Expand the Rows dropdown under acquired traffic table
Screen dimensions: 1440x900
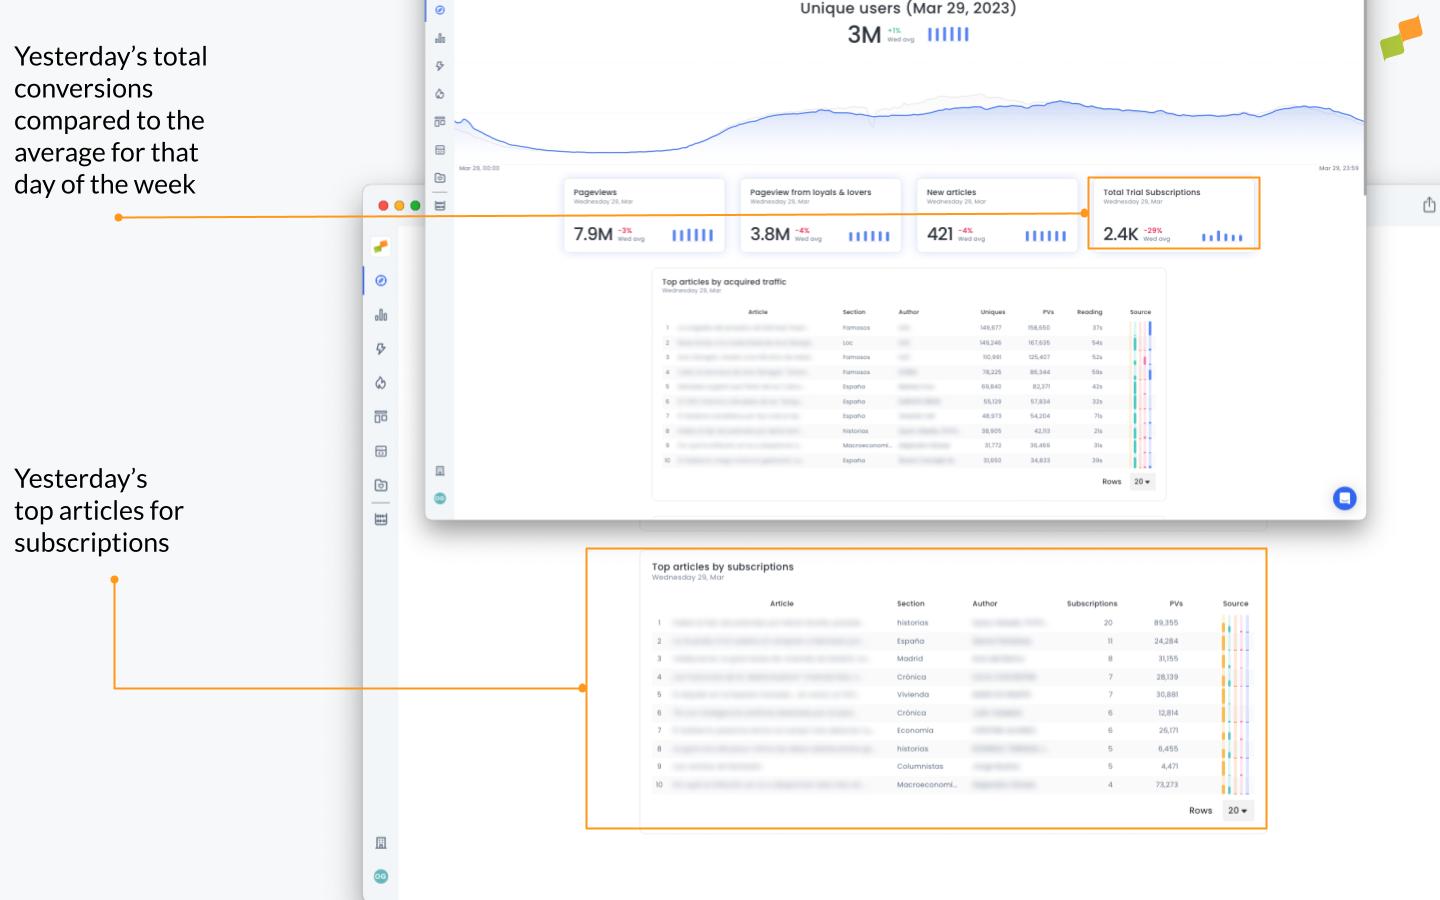(1139, 481)
